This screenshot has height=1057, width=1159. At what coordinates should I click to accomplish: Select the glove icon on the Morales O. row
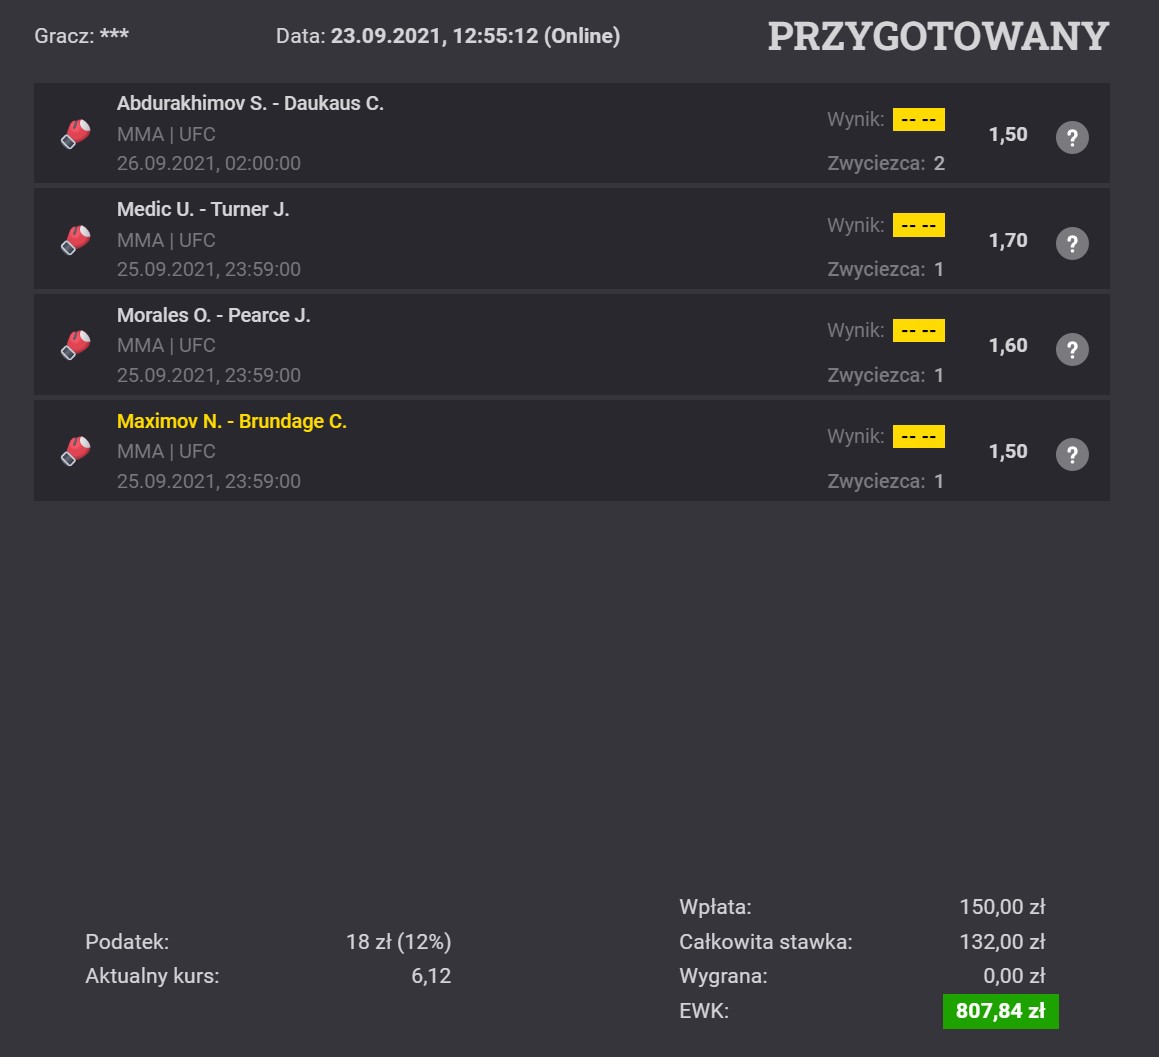pos(75,345)
